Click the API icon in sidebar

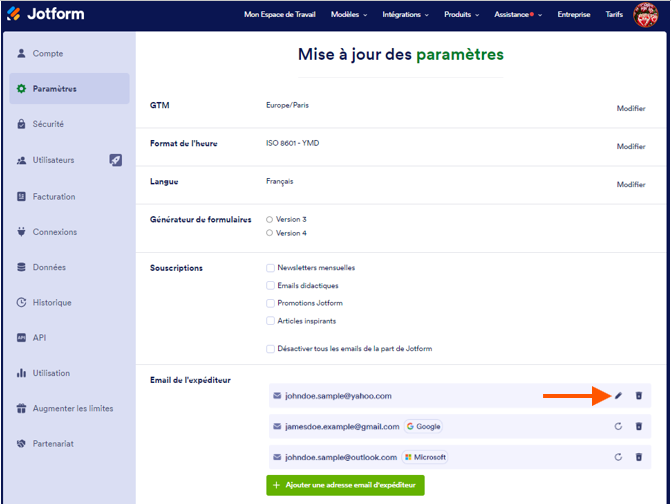click(x=21, y=338)
